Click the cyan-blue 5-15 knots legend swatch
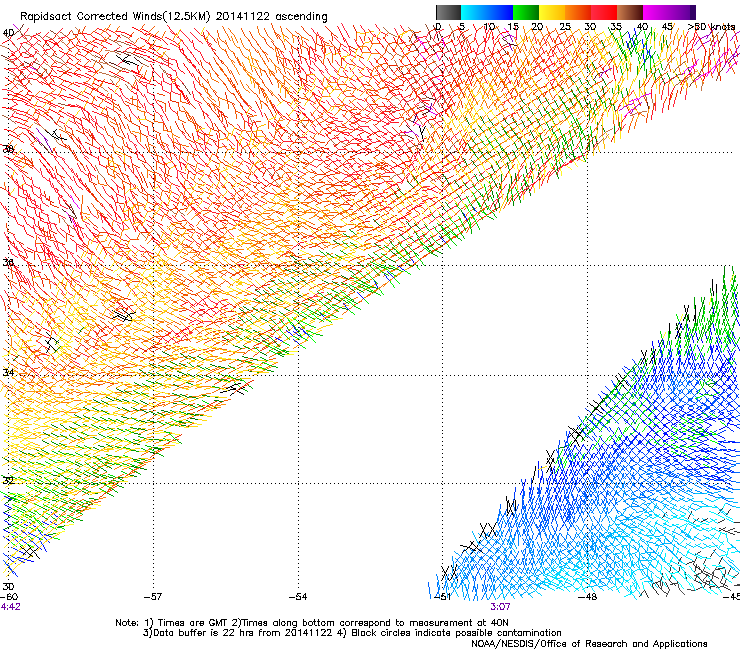 (x=487, y=12)
